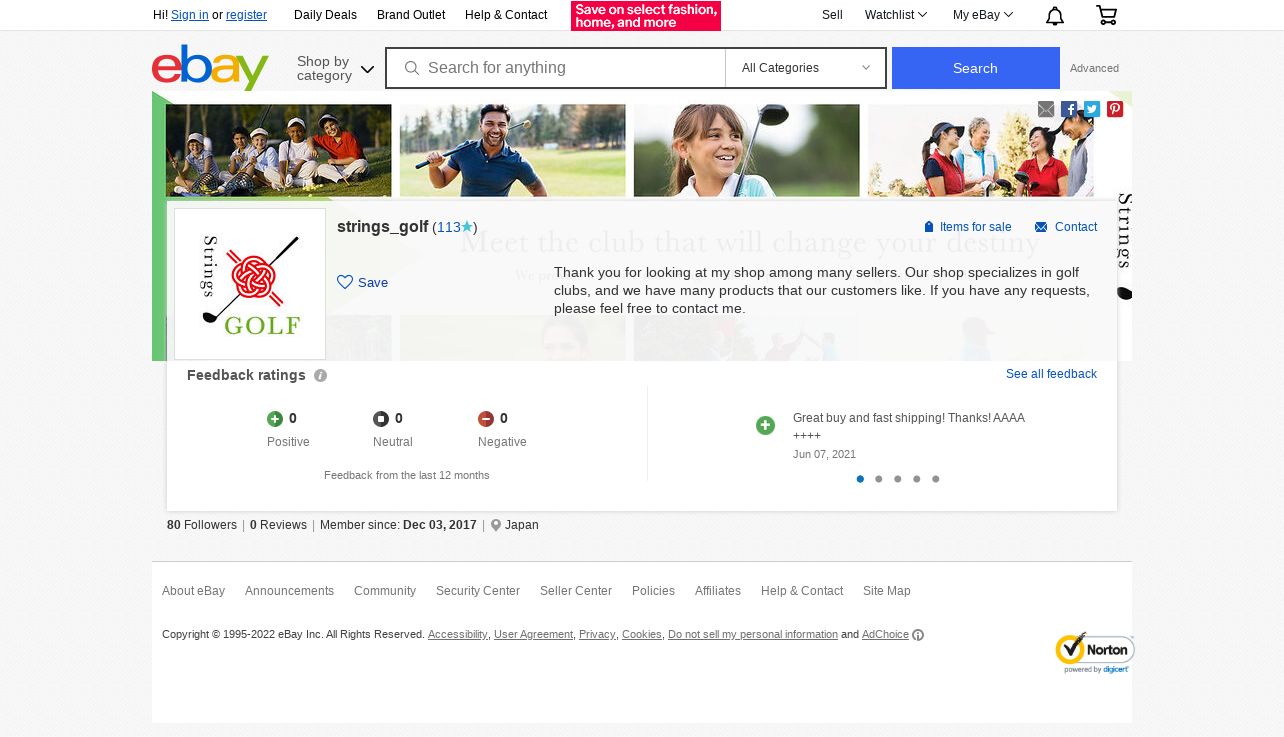Share the store by email icon
The height and width of the screenshot is (737, 1284).
(x=1046, y=109)
